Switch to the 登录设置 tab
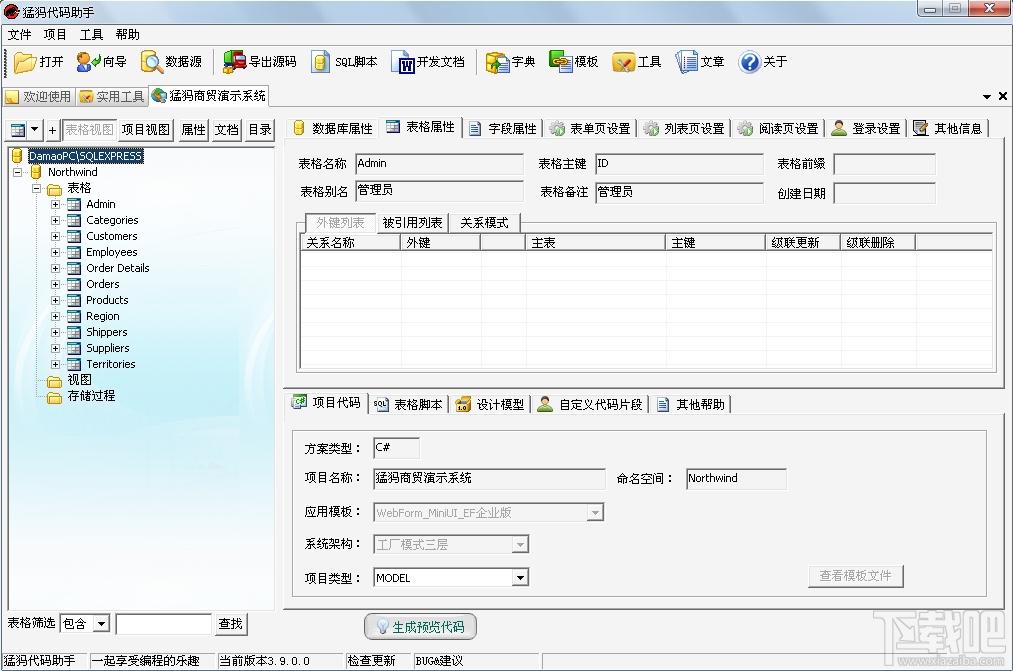Image resolution: width=1013 pixels, height=671 pixels. [867, 129]
